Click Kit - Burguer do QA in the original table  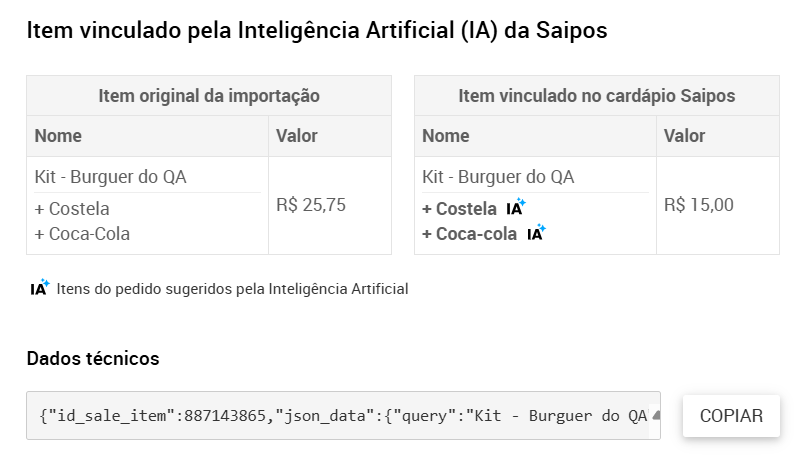point(111,177)
